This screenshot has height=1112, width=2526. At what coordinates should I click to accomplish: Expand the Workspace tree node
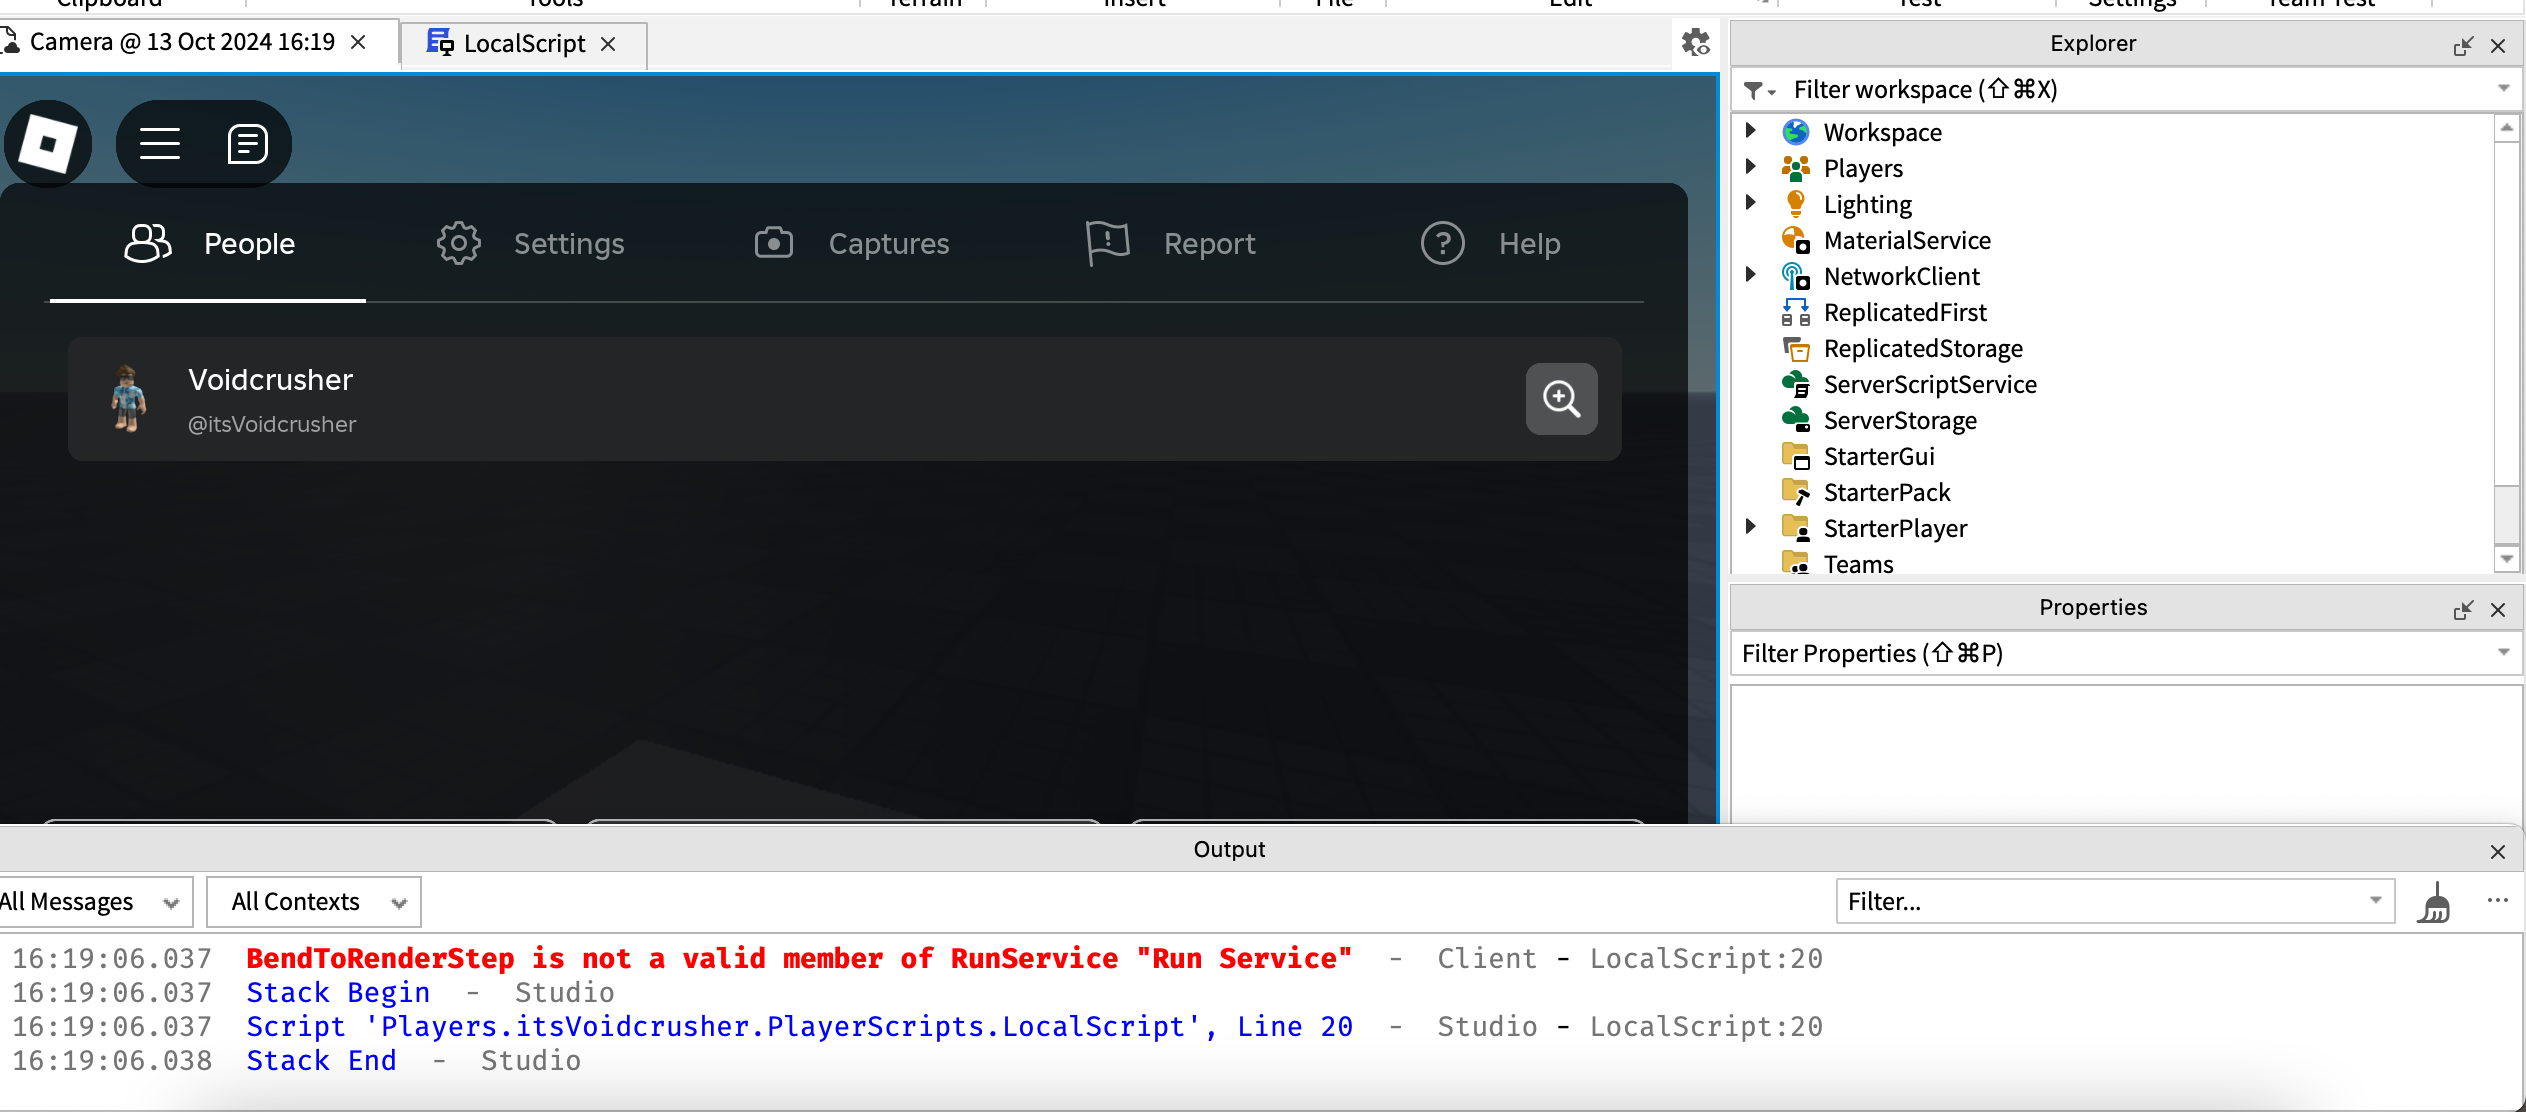1751,130
